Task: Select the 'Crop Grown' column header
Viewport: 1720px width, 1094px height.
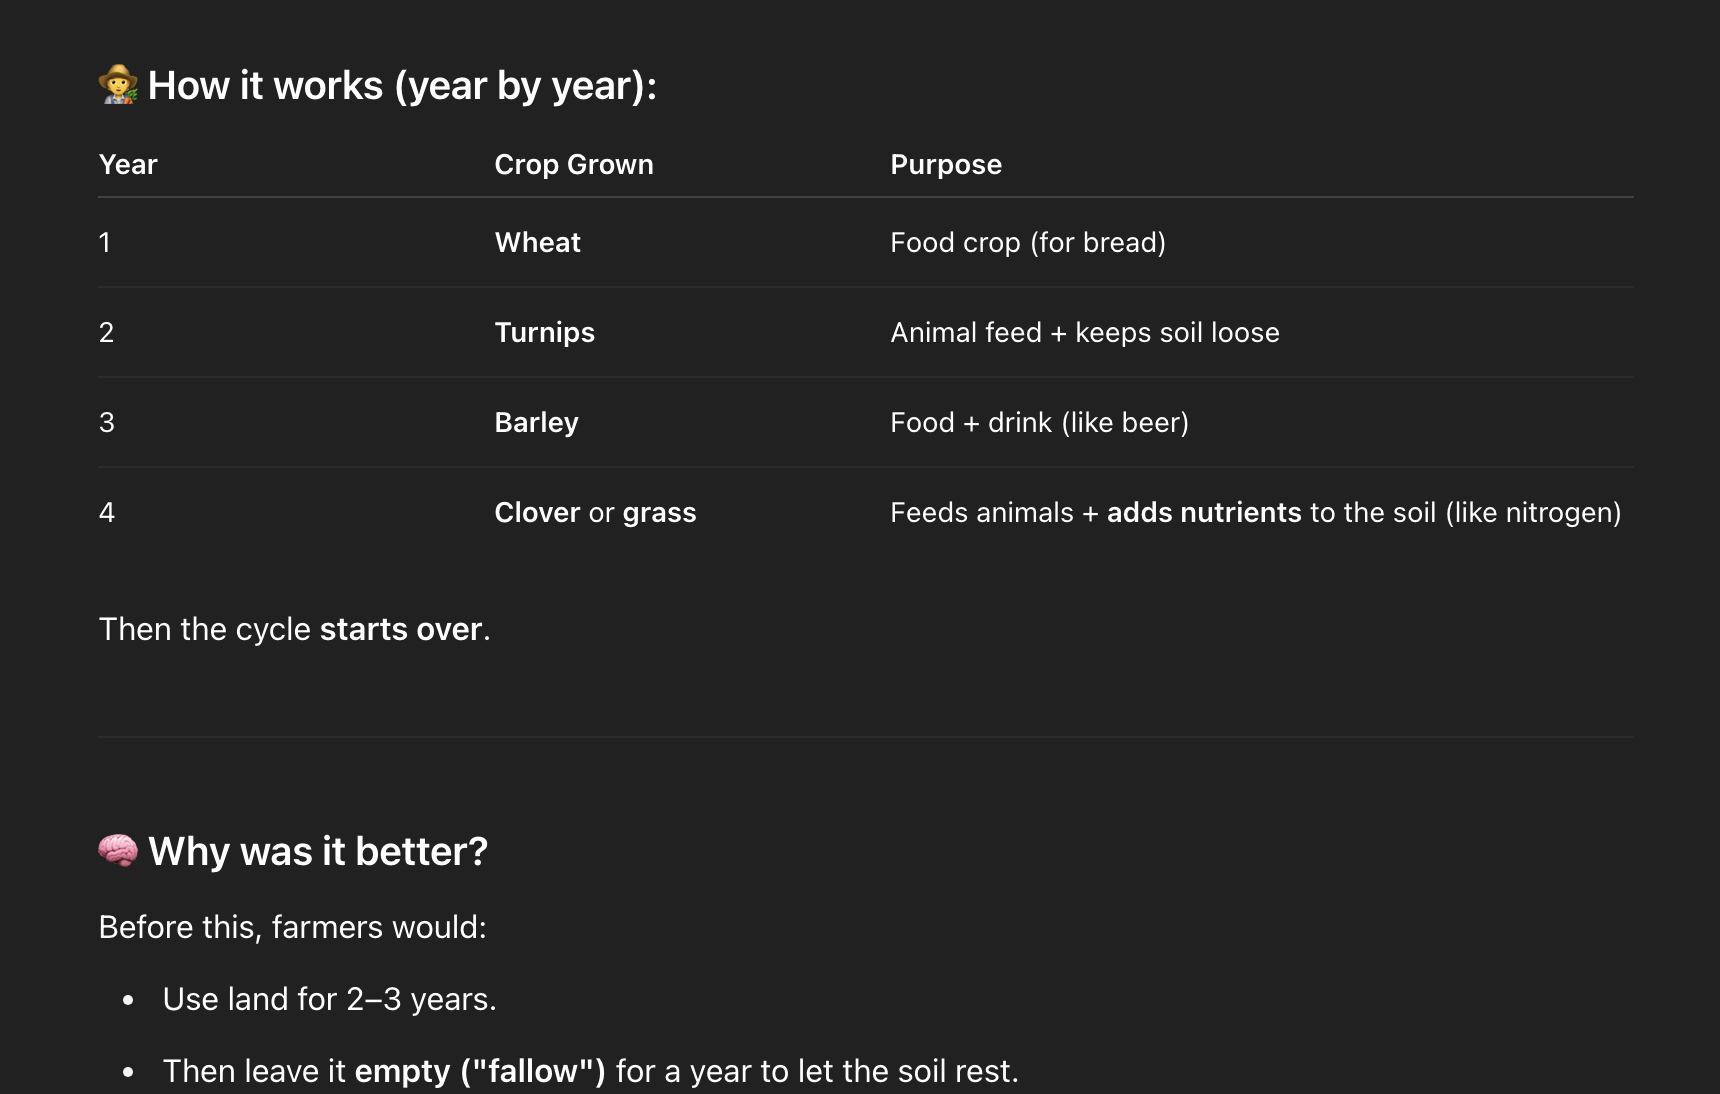Action: click(574, 164)
